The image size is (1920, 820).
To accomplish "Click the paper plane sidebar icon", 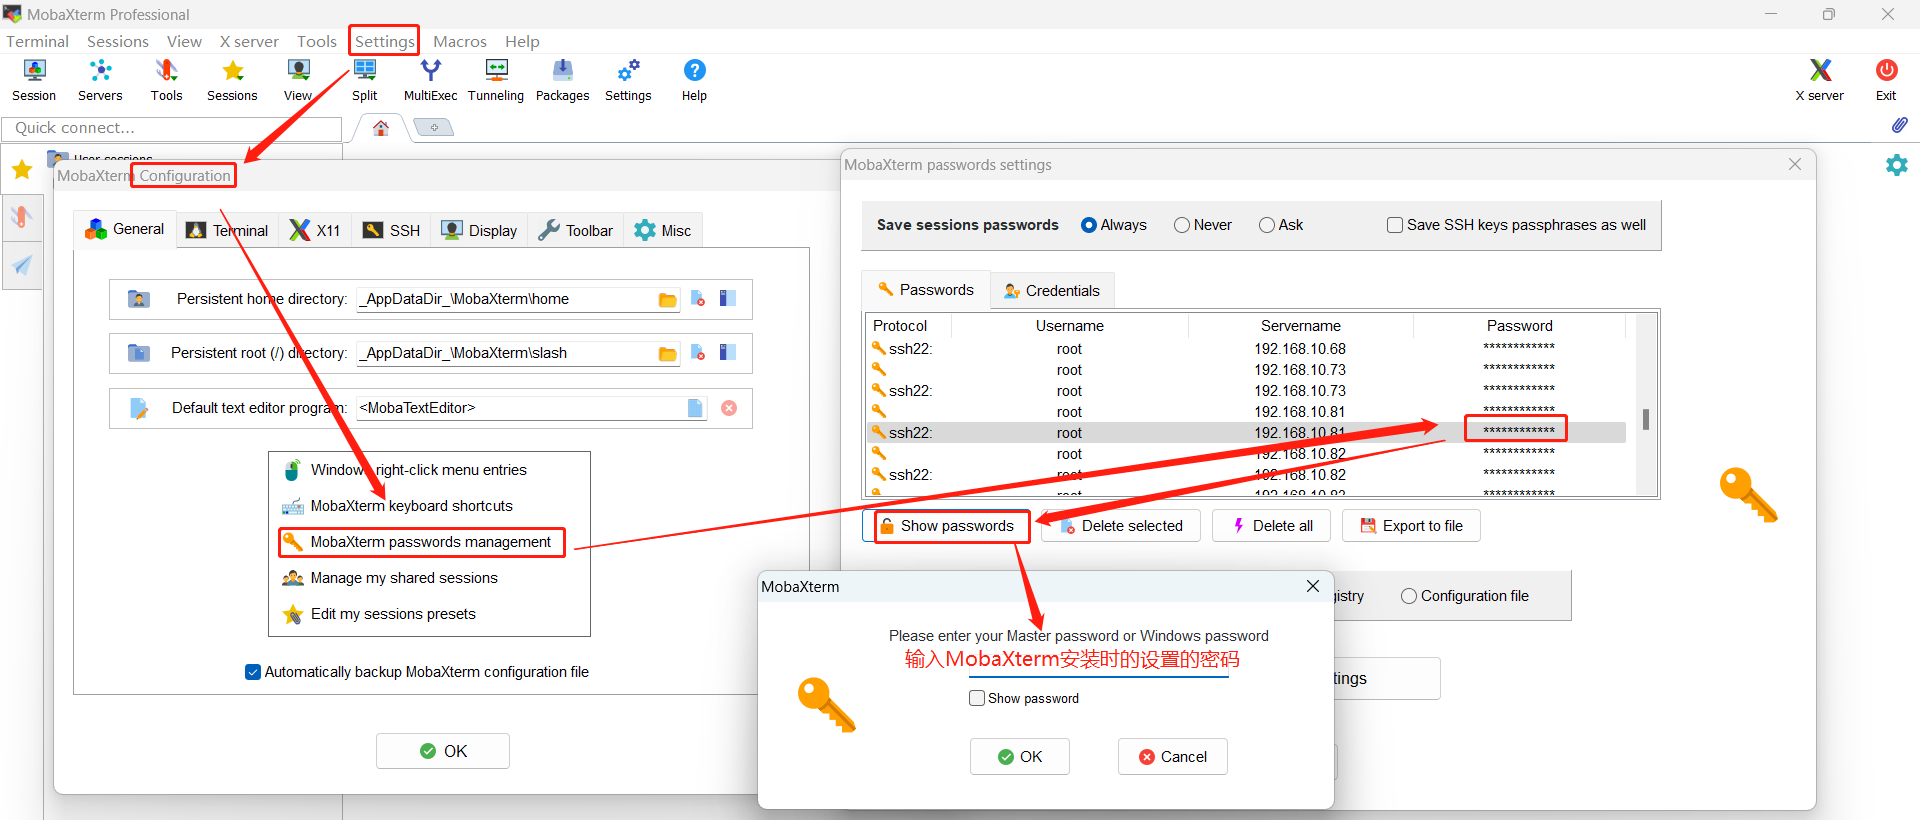I will pyautogui.click(x=22, y=265).
